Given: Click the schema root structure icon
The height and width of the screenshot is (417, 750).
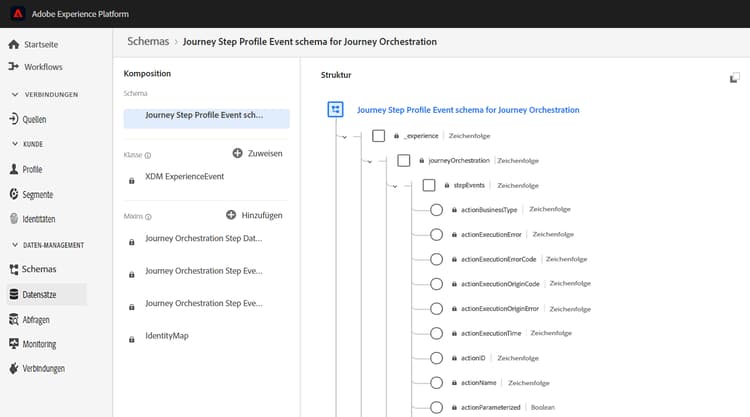Looking at the screenshot, I should coord(337,110).
